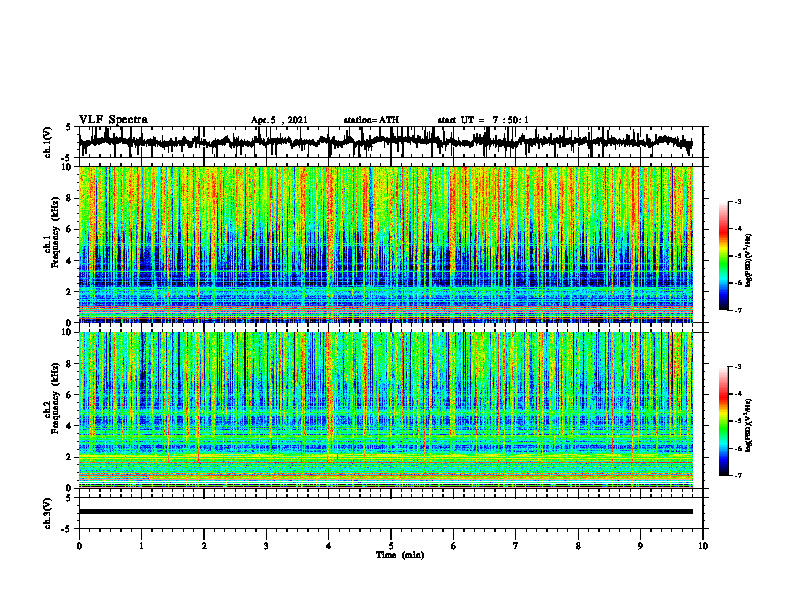The width and height of the screenshot is (792, 612).
Task: Click inside the ch.2 spectrogram panel
Action: point(385,410)
